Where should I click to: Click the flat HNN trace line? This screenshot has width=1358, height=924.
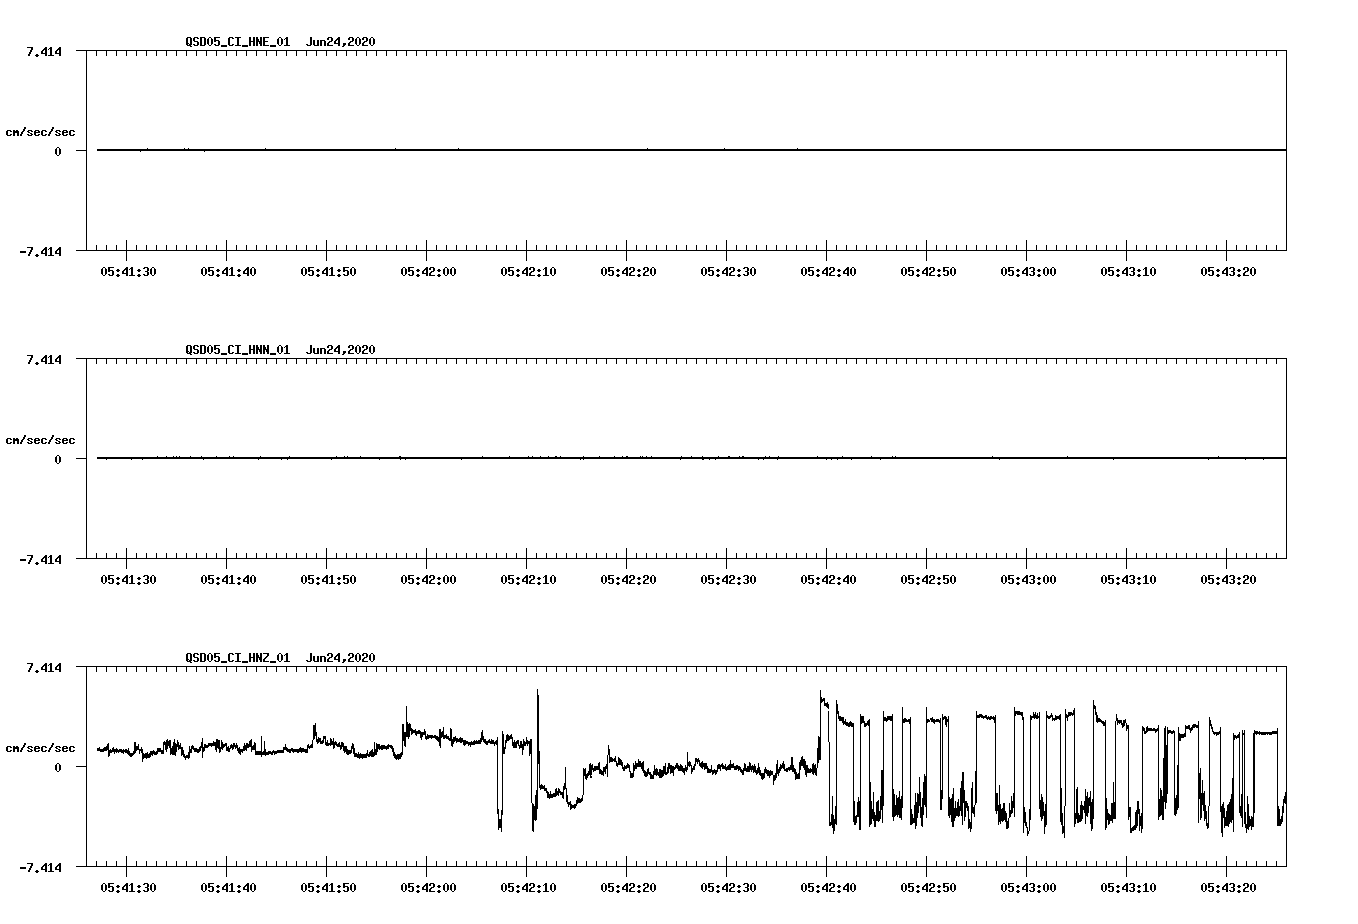coord(692,458)
